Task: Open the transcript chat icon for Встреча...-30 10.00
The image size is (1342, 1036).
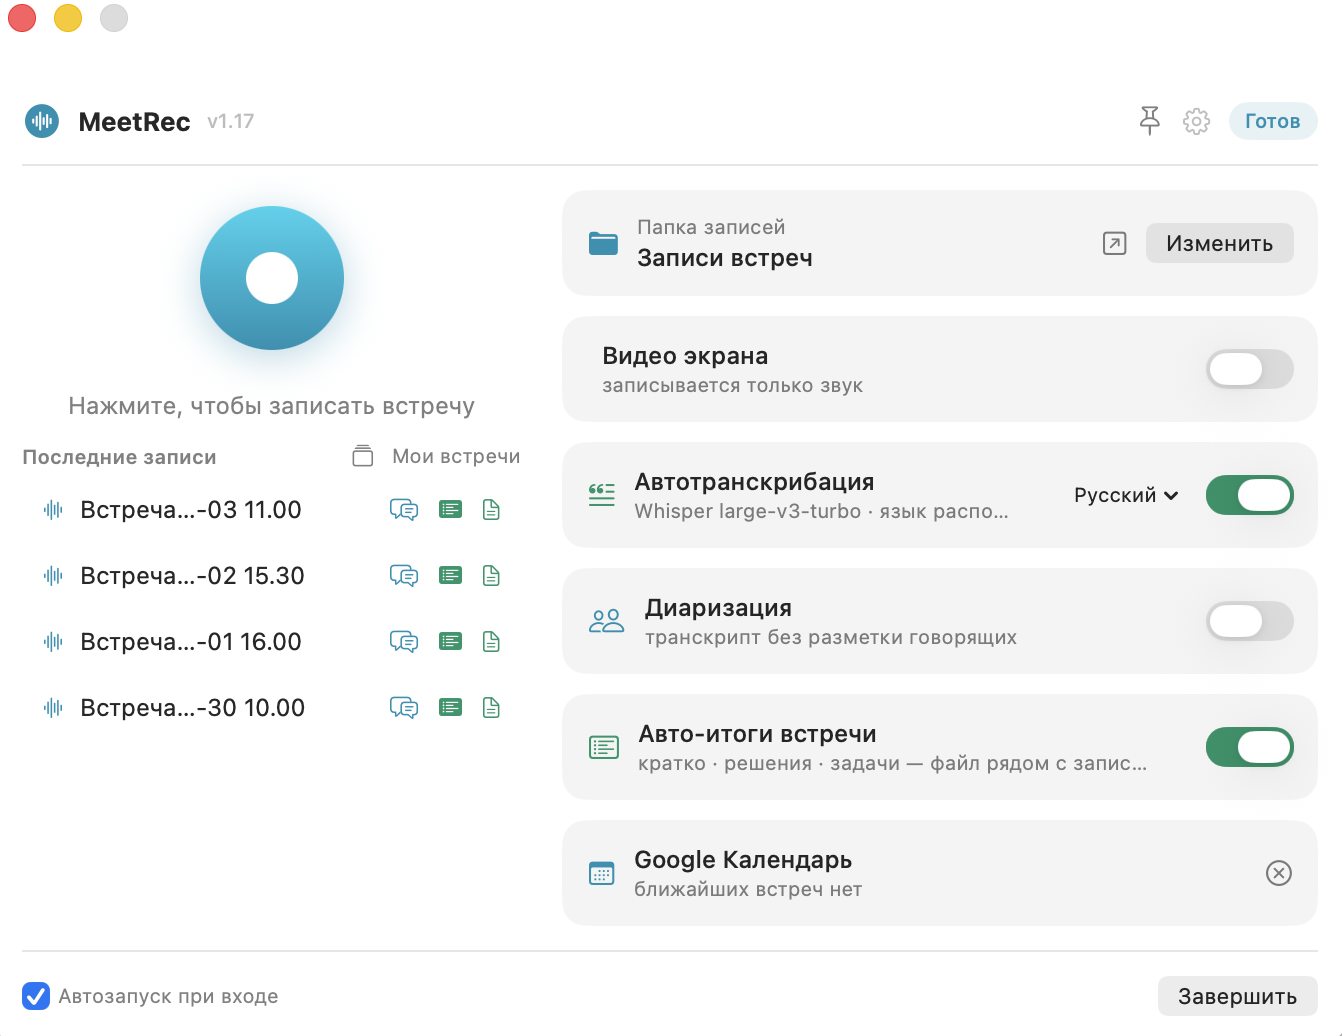Action: coord(404,708)
